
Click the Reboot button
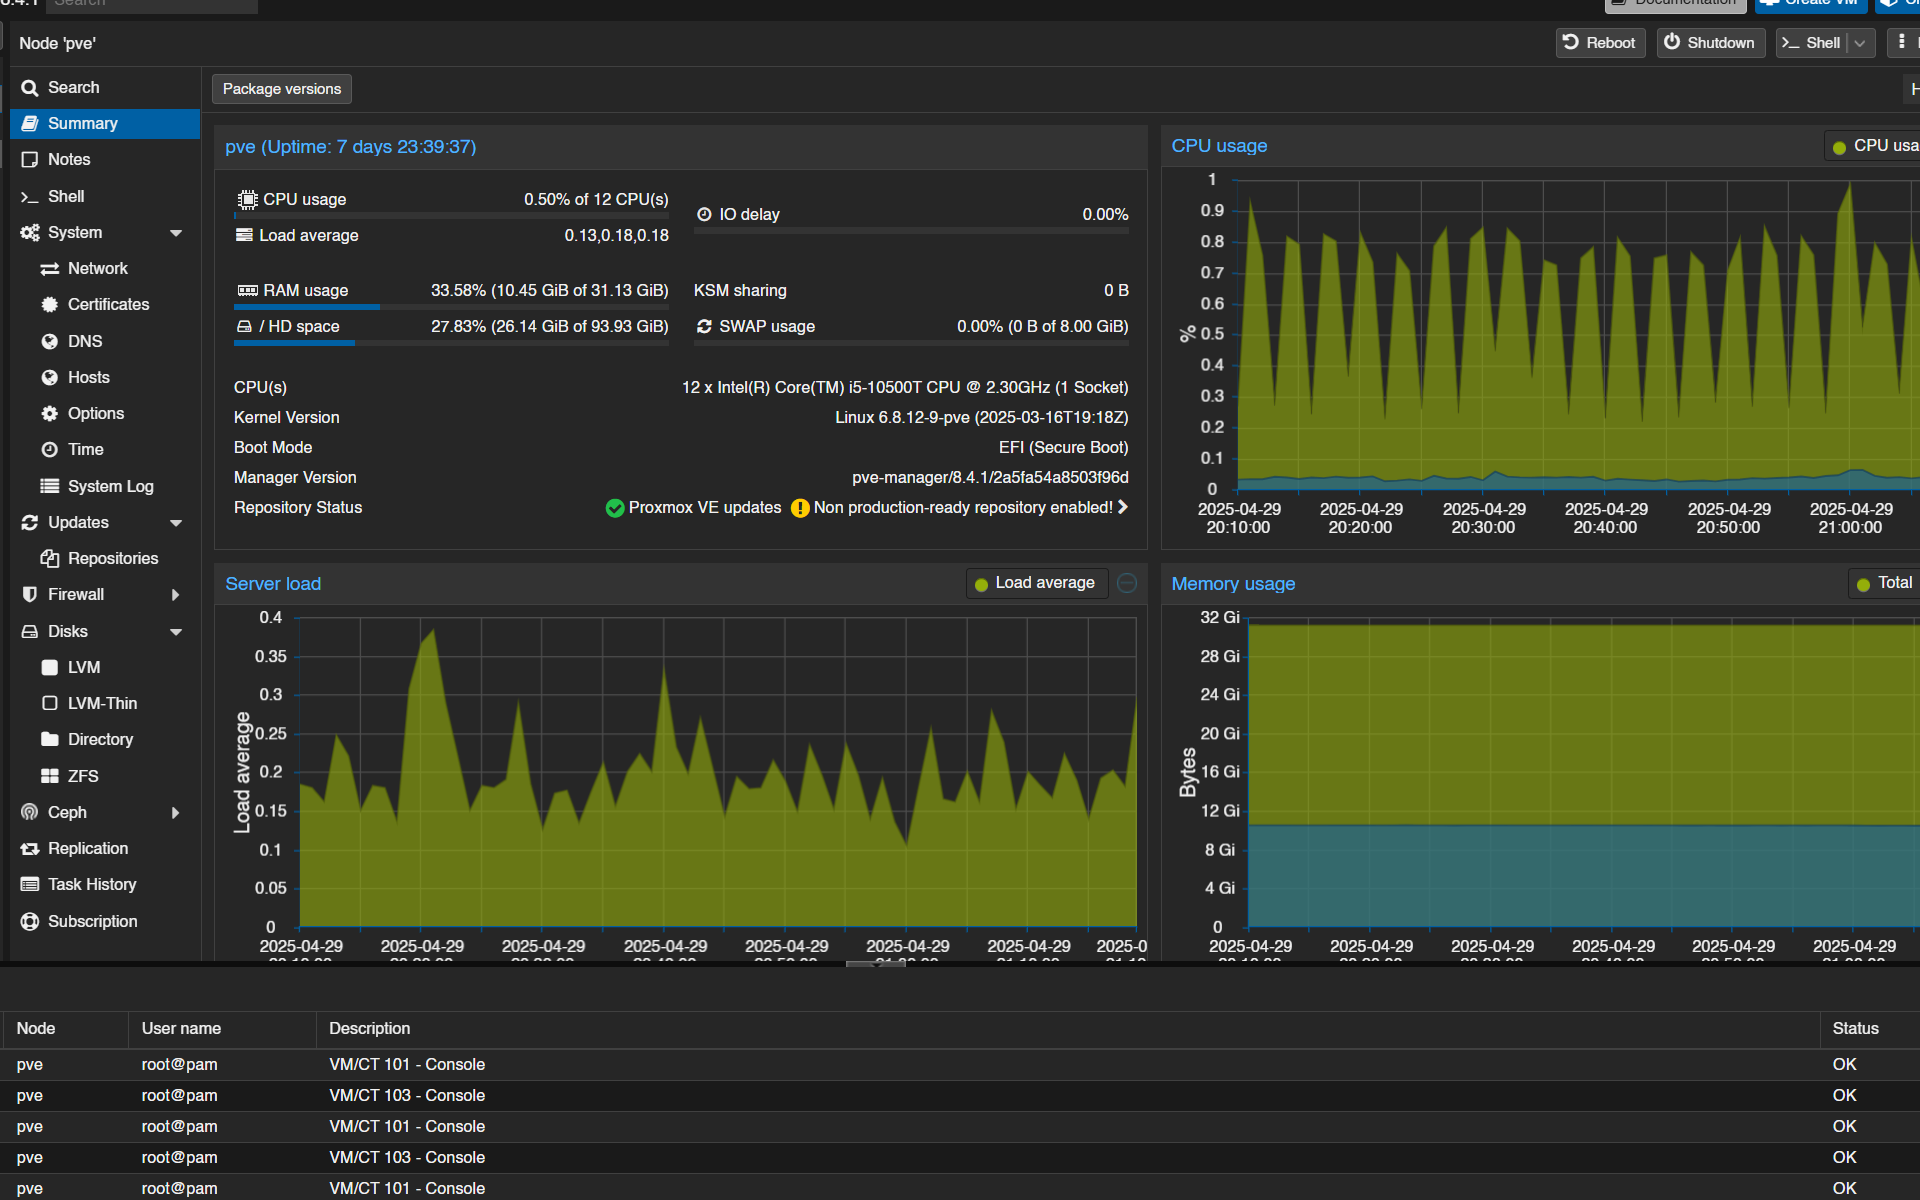click(1600, 43)
